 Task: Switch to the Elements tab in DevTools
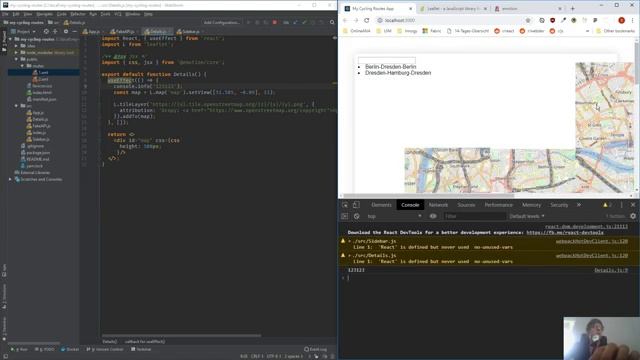coord(382,205)
